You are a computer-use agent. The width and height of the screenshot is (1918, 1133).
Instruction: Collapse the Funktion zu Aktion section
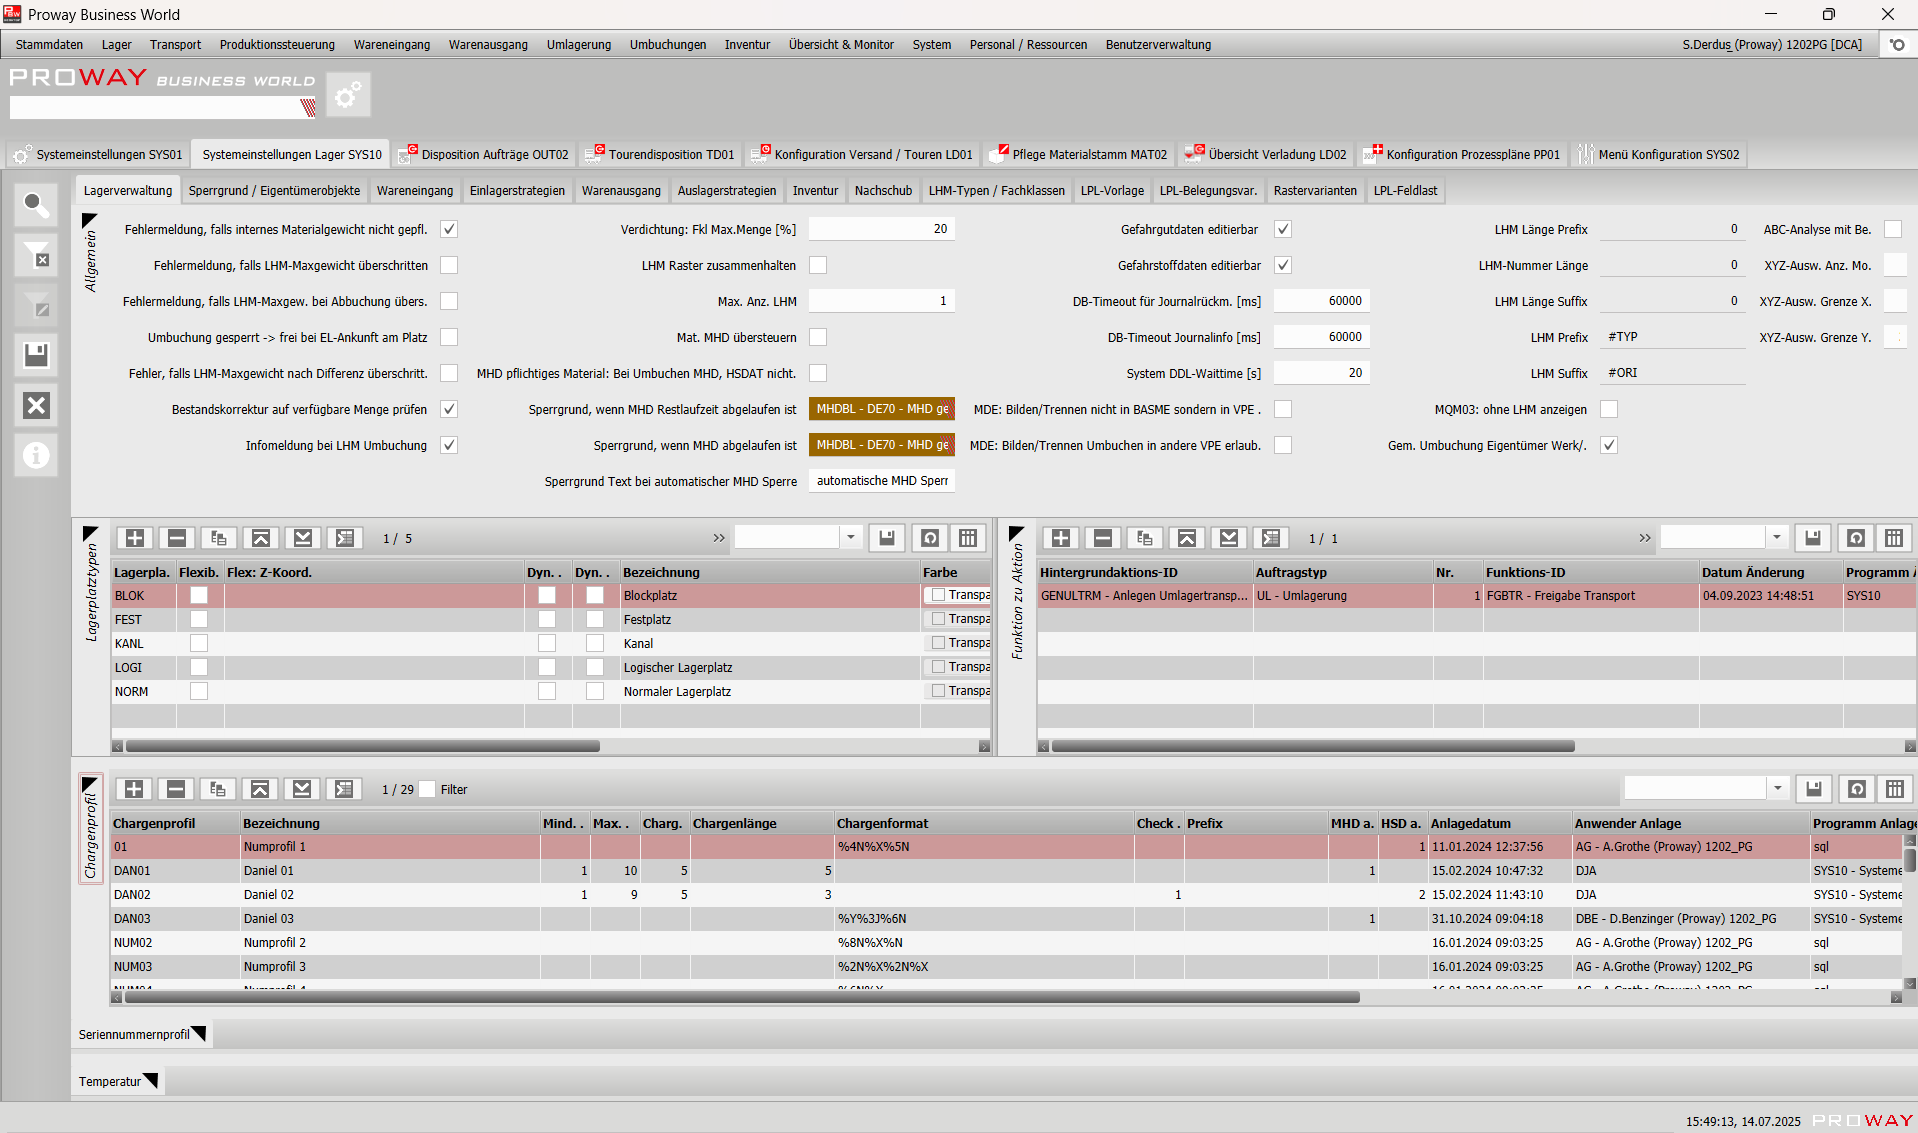(x=1016, y=534)
